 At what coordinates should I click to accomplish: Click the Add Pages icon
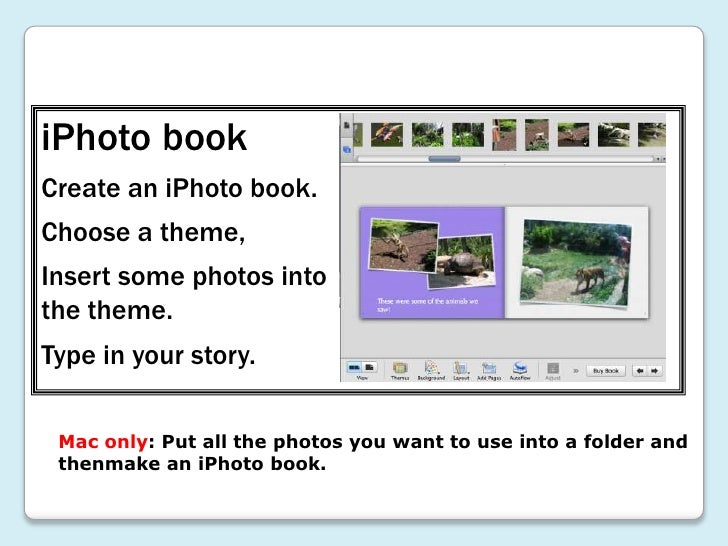(x=489, y=370)
